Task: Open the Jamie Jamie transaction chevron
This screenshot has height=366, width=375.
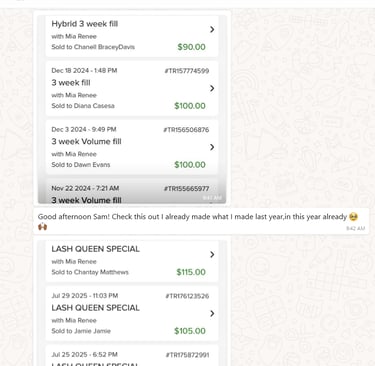Action: point(212,313)
